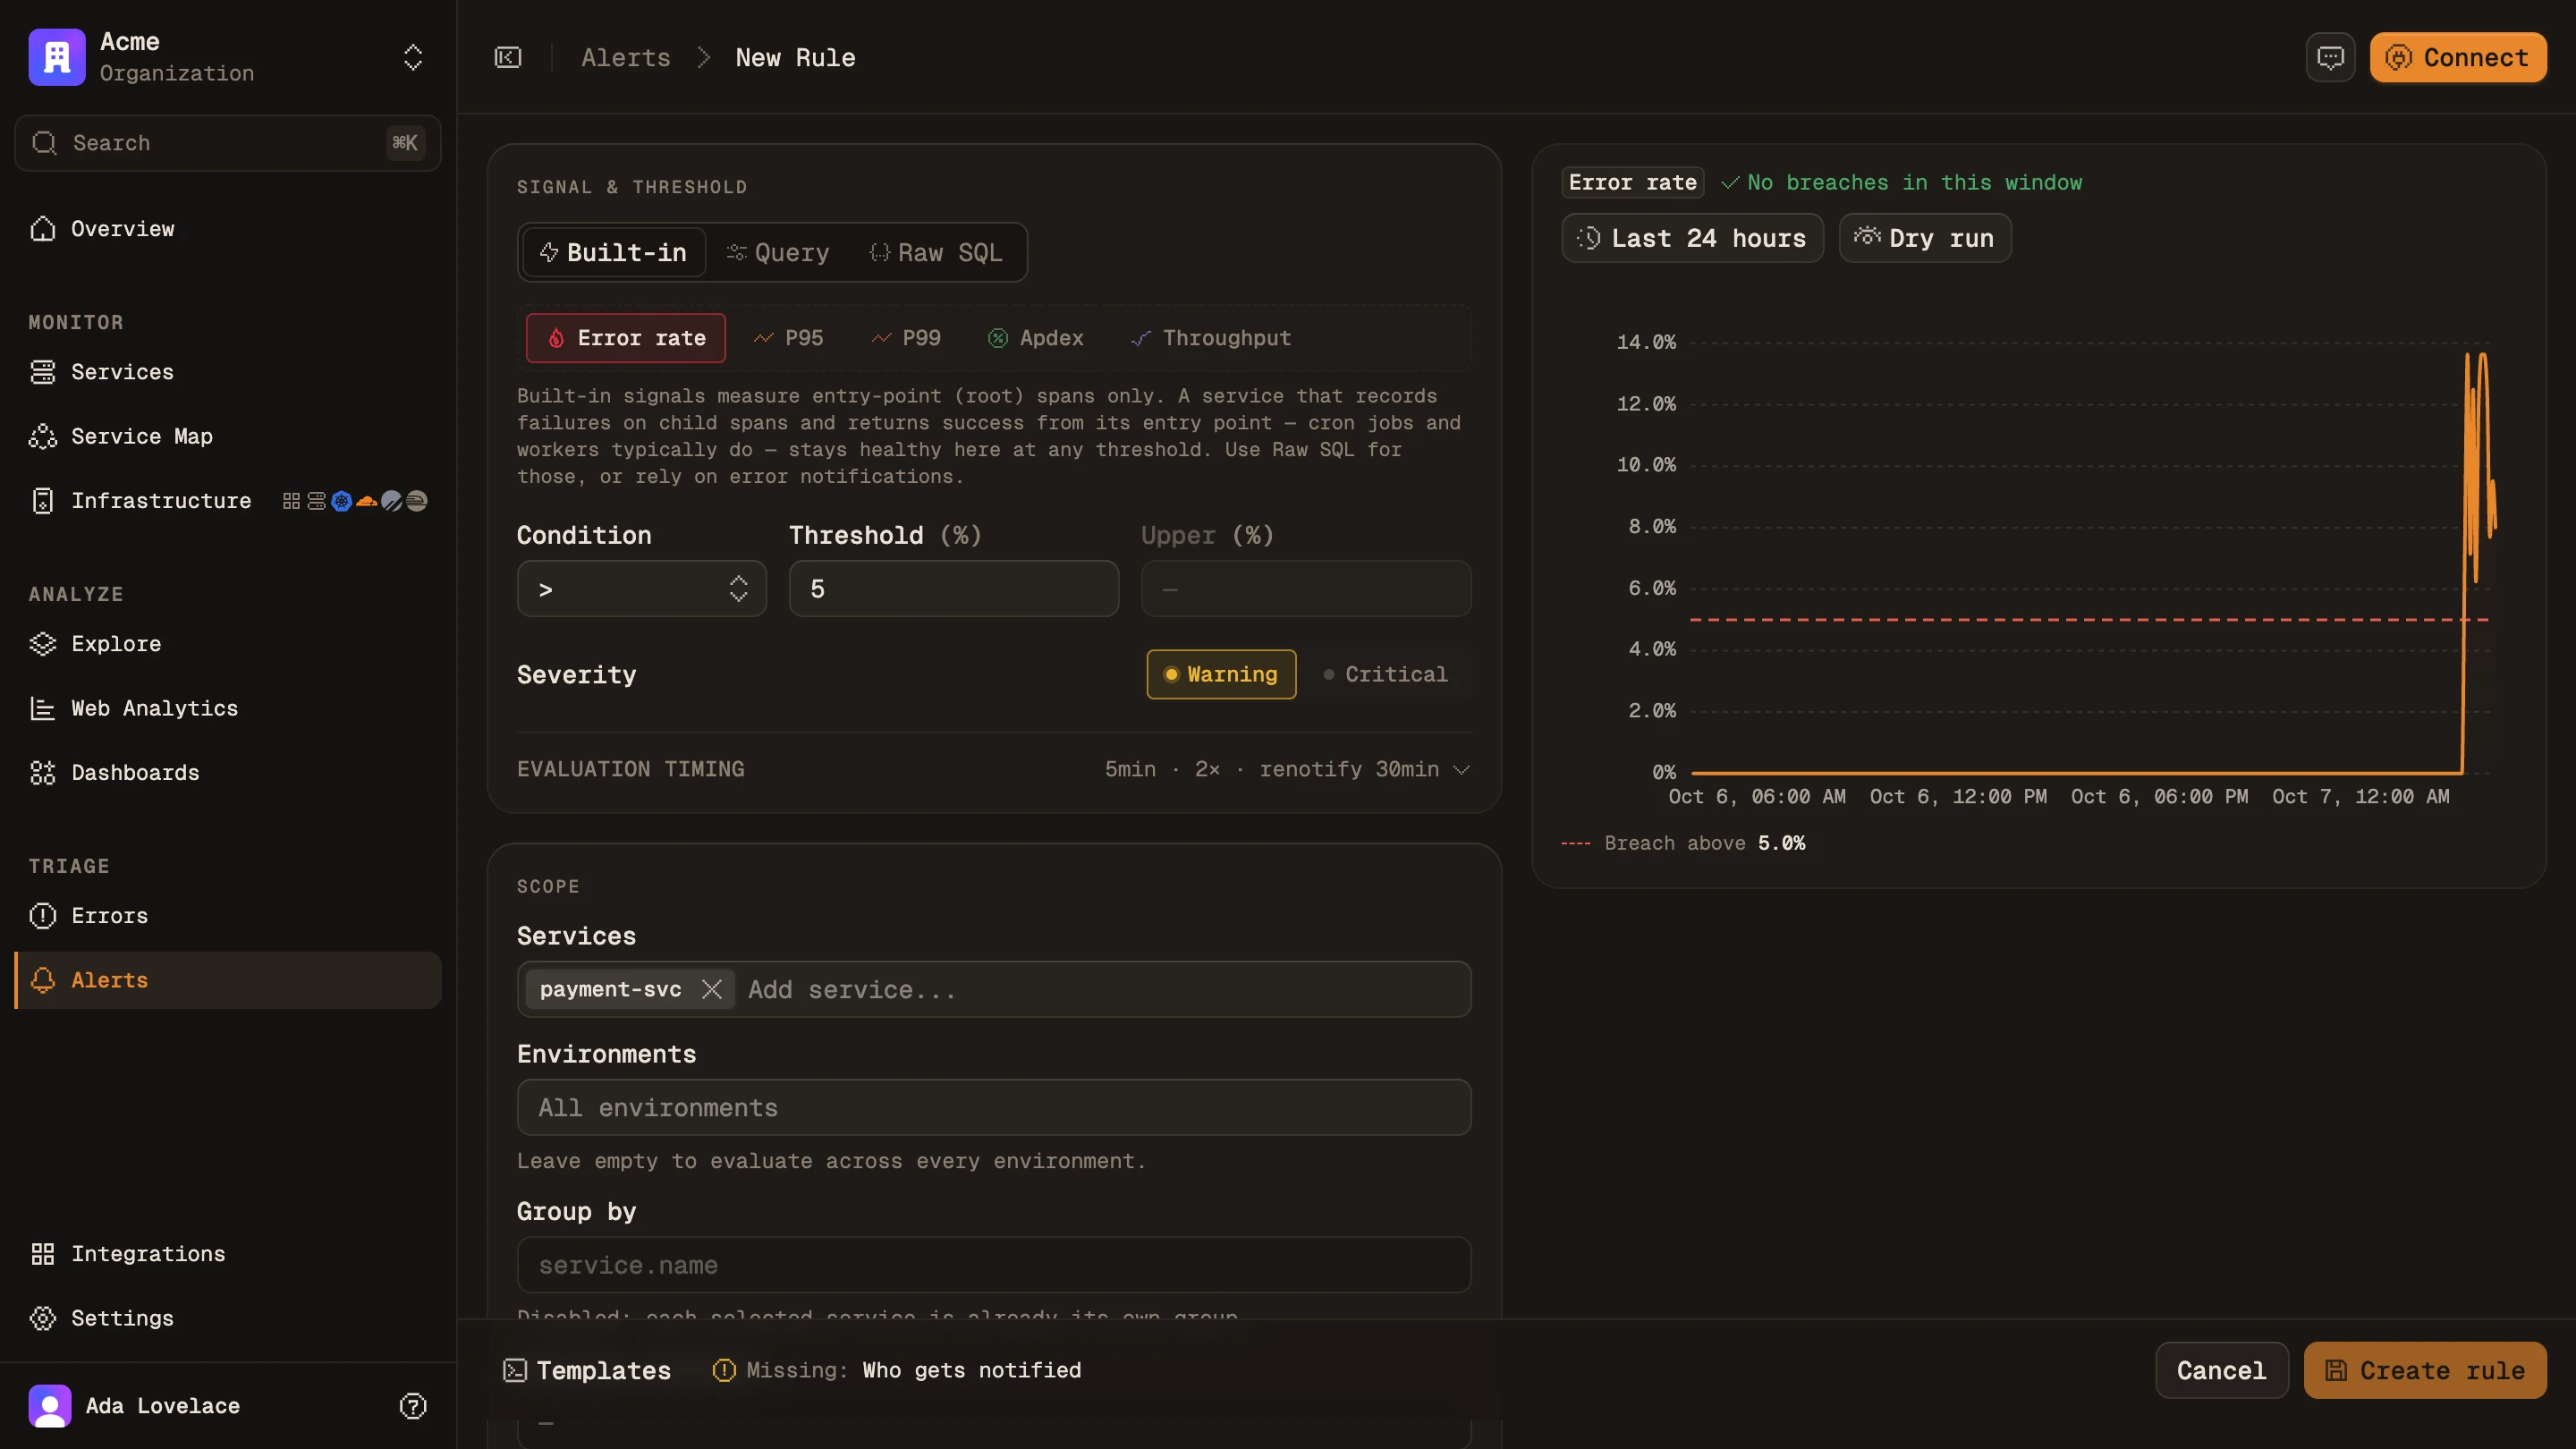Viewport: 2576px width, 1449px height.
Task: Click the Add service input
Action: coord(1105,990)
